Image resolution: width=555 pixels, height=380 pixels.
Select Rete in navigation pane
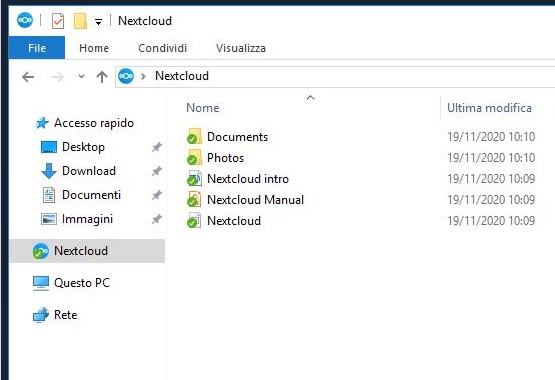[x=65, y=315]
